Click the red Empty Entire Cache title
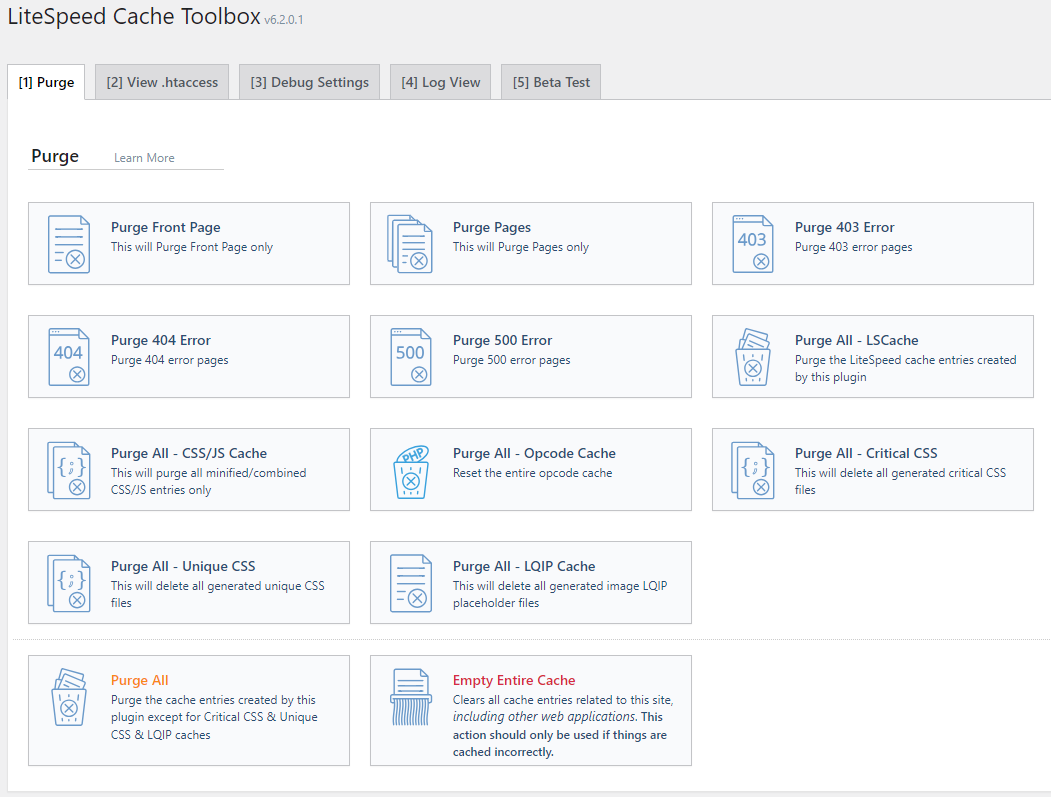The image size is (1051, 797). 514,680
